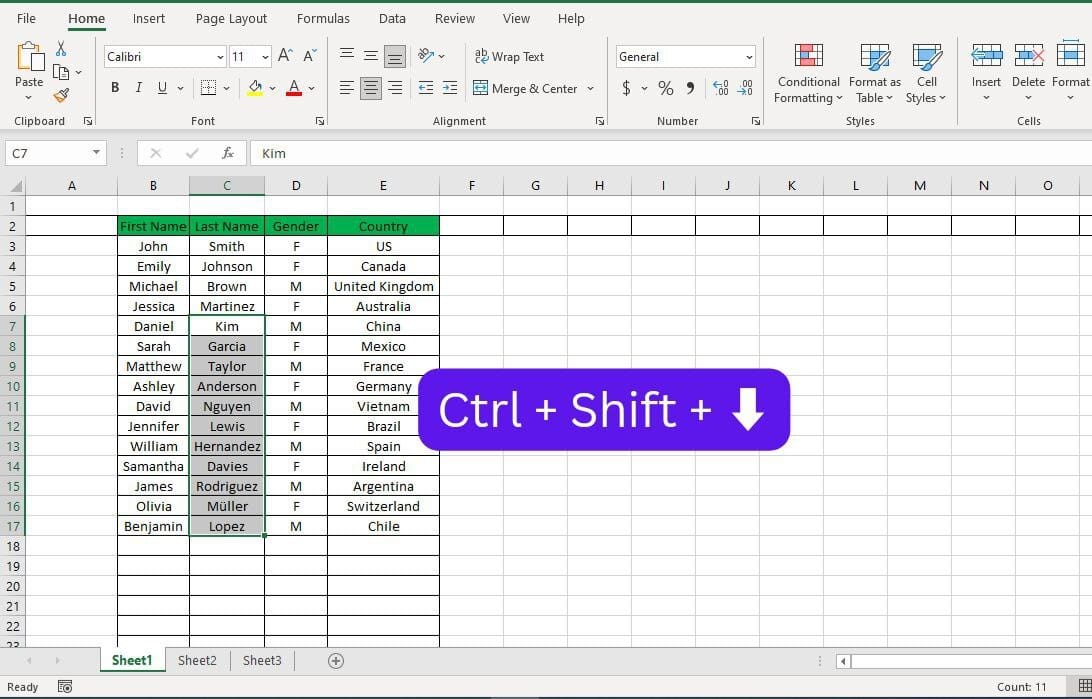Screen dimensions: 1092x699
Task: Click the Insert Function fx icon
Action: (x=227, y=153)
